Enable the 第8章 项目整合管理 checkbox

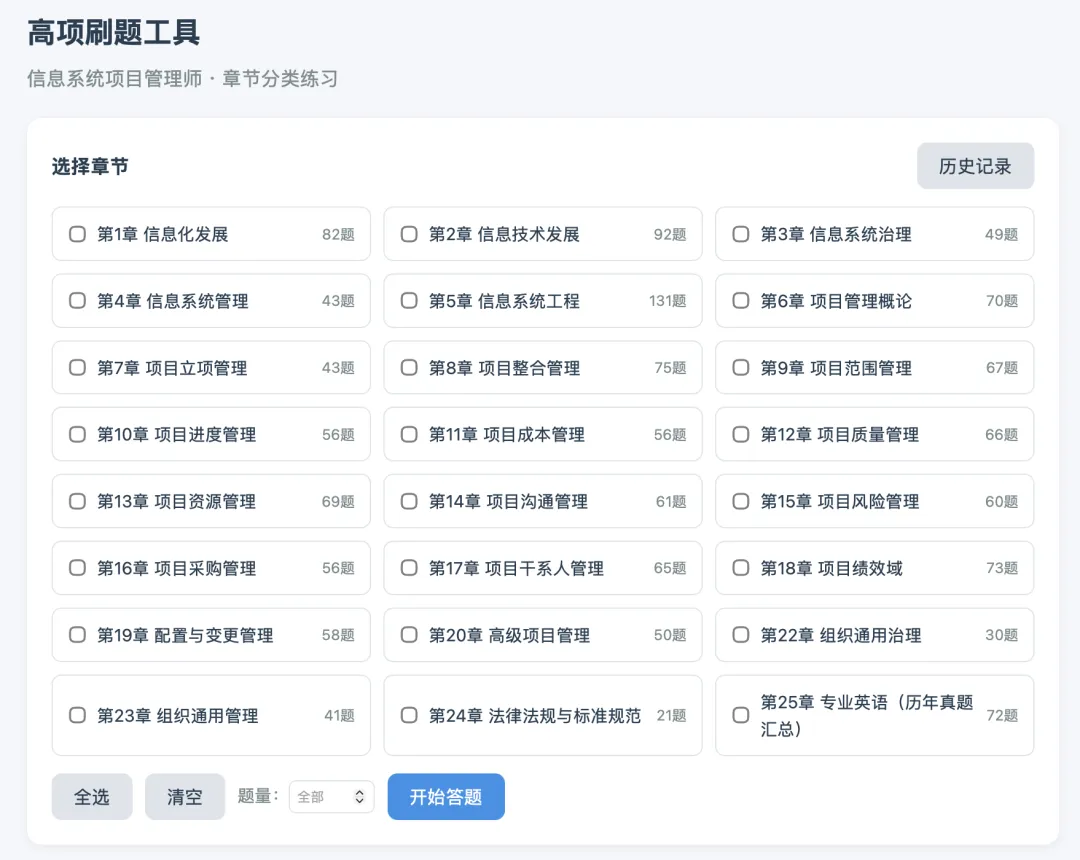point(409,368)
